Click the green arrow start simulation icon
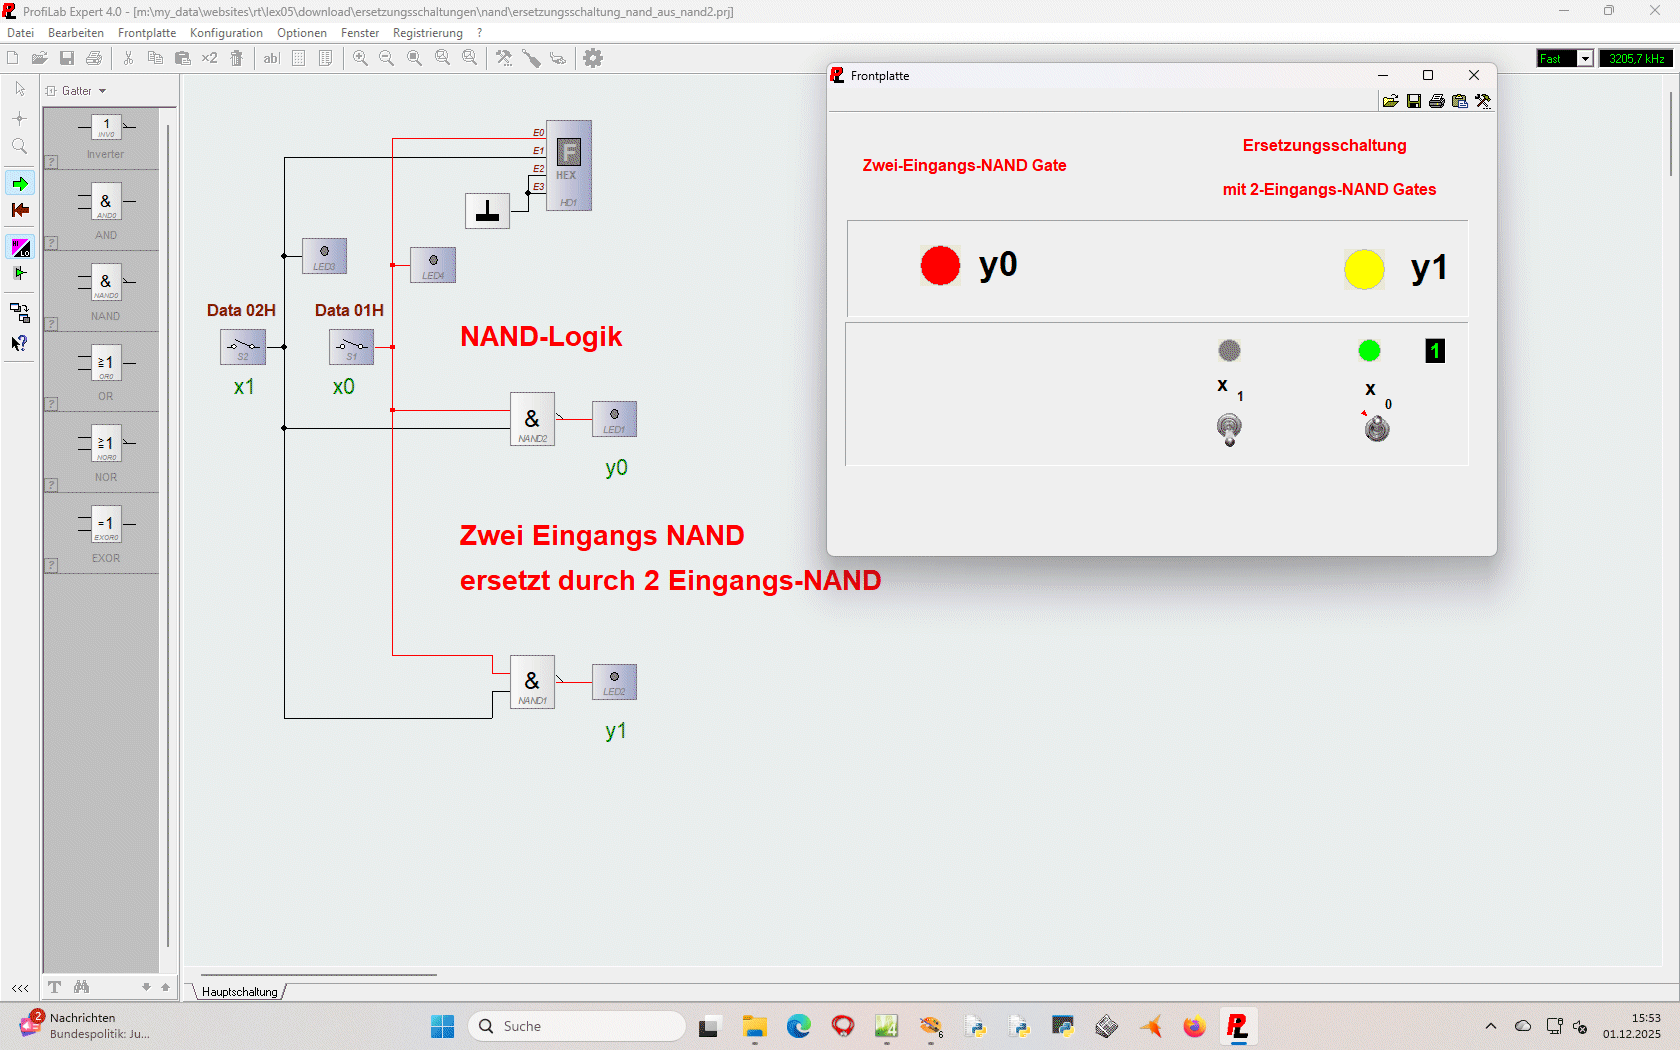This screenshot has width=1680, height=1050. pos(20,184)
